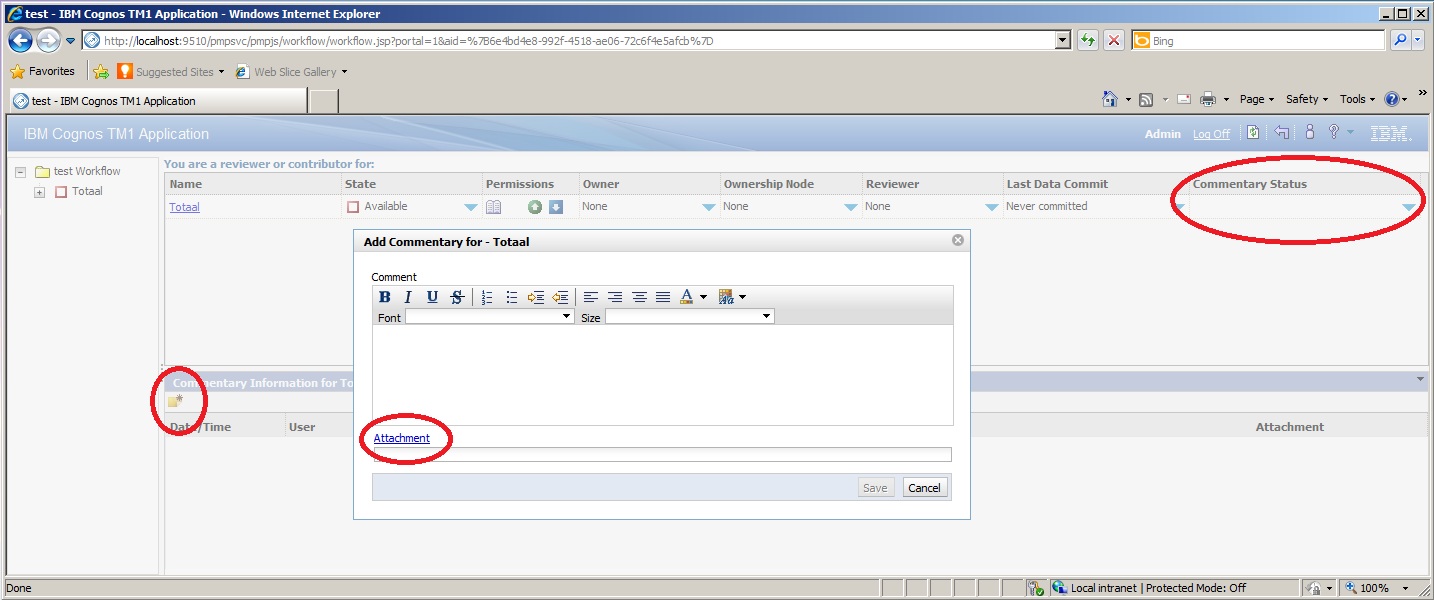Select Totaal in the workflow tree
This screenshot has height=600, width=1434.
(87, 191)
